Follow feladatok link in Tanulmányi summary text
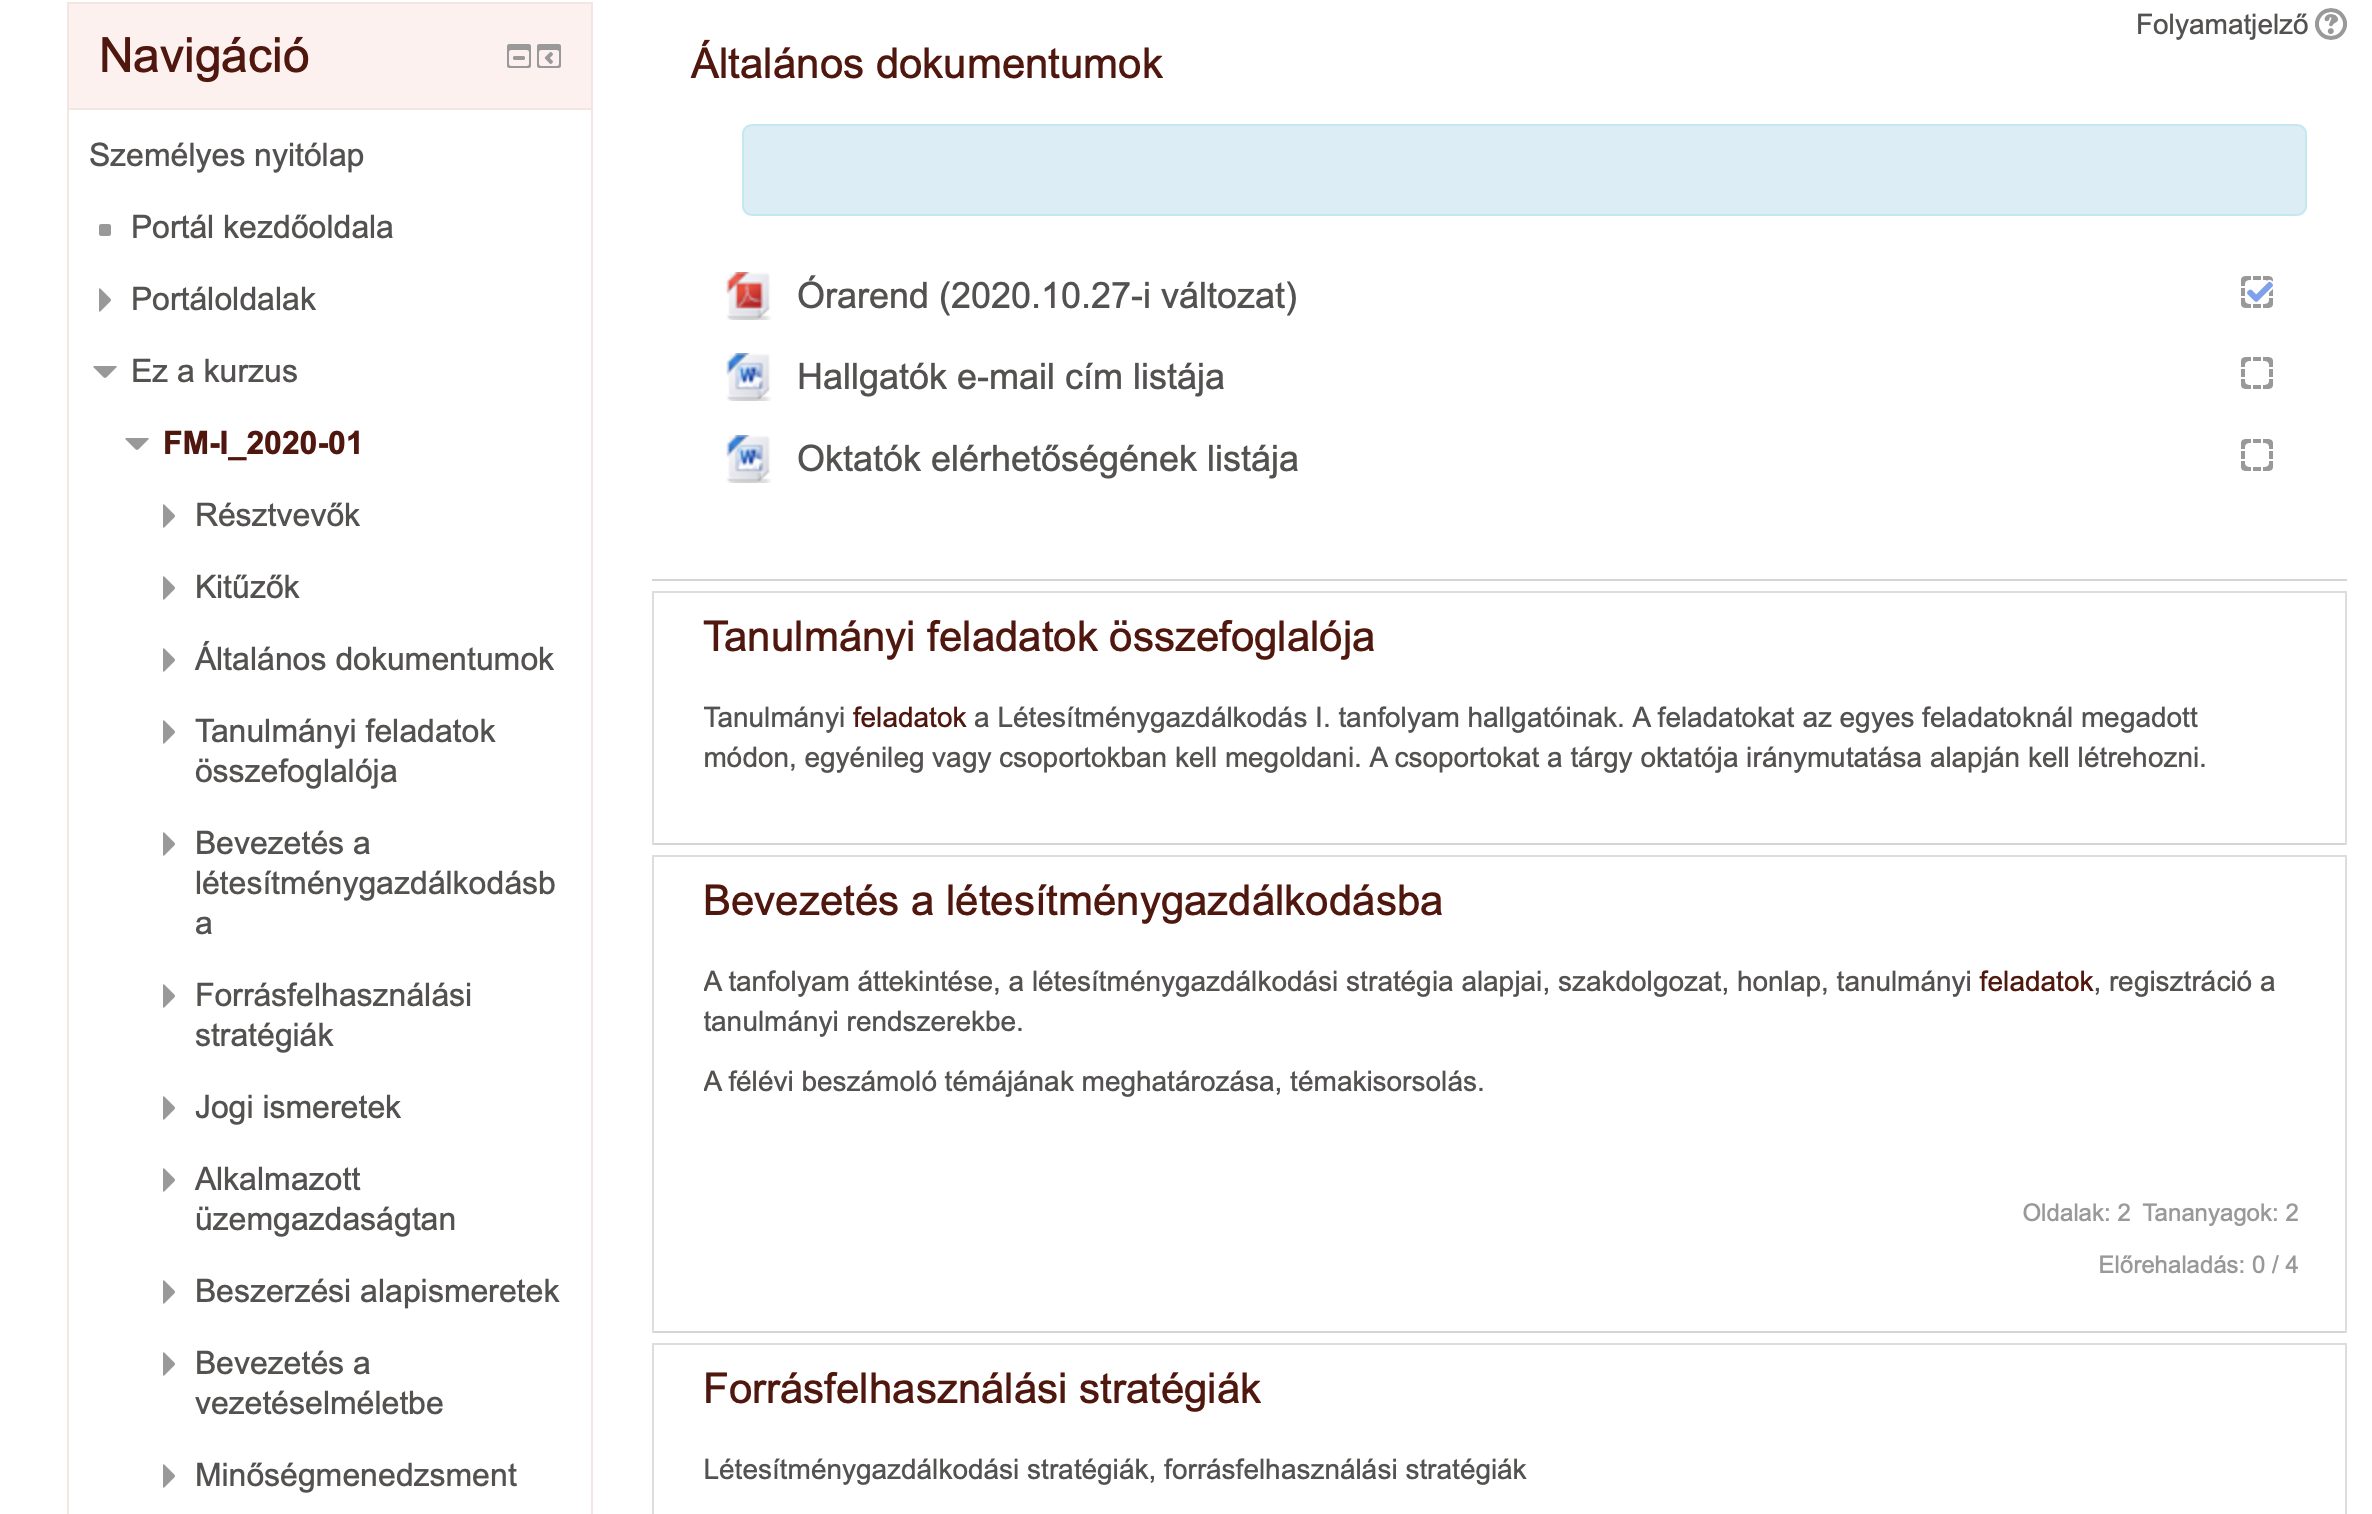This screenshot has width=2372, height=1514. [909, 717]
